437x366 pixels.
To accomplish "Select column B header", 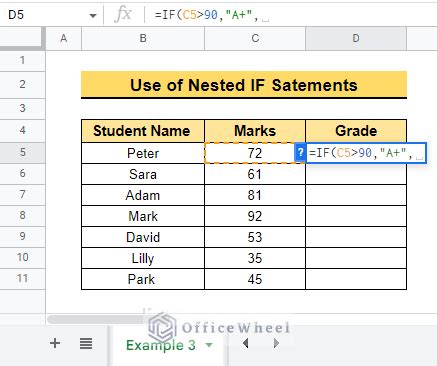I will pos(143,38).
